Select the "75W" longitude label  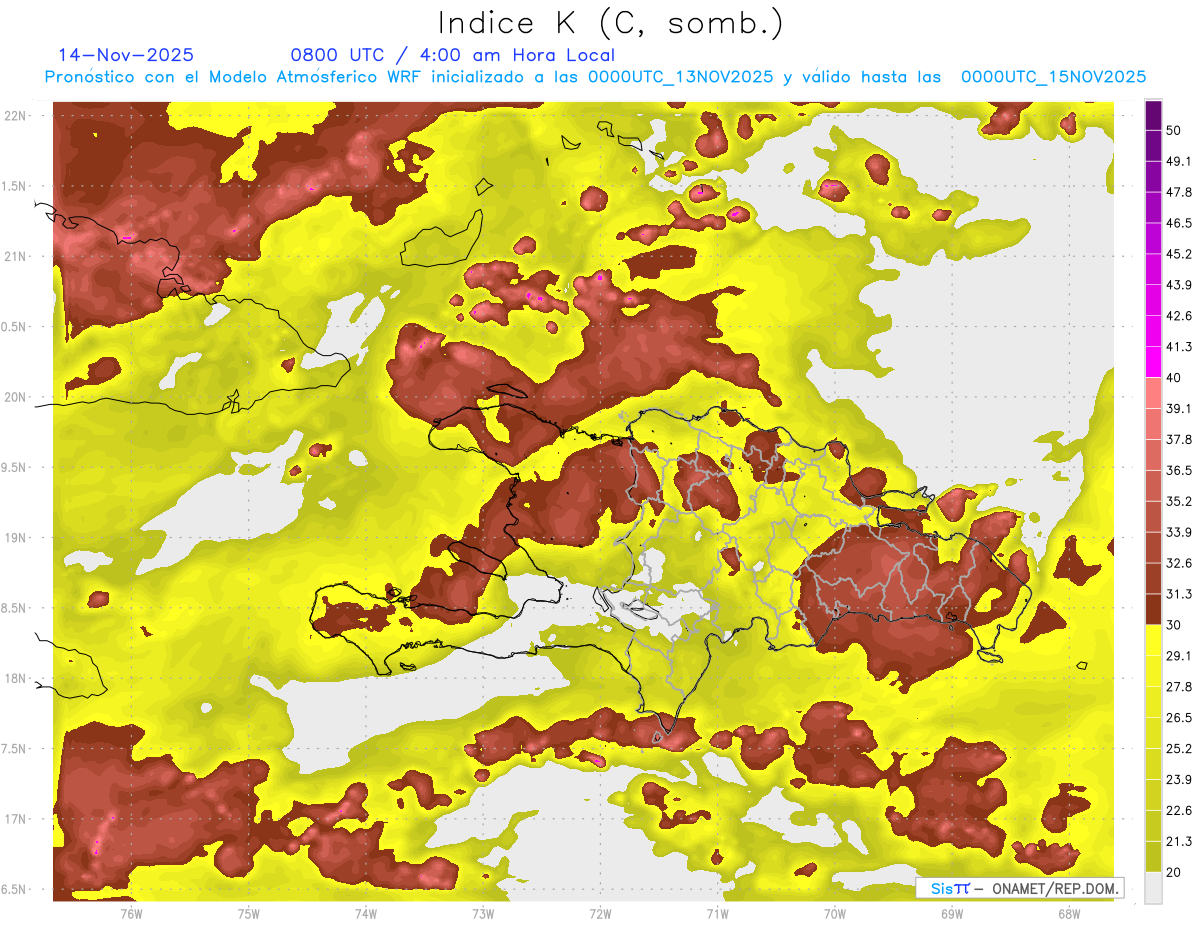tap(249, 913)
